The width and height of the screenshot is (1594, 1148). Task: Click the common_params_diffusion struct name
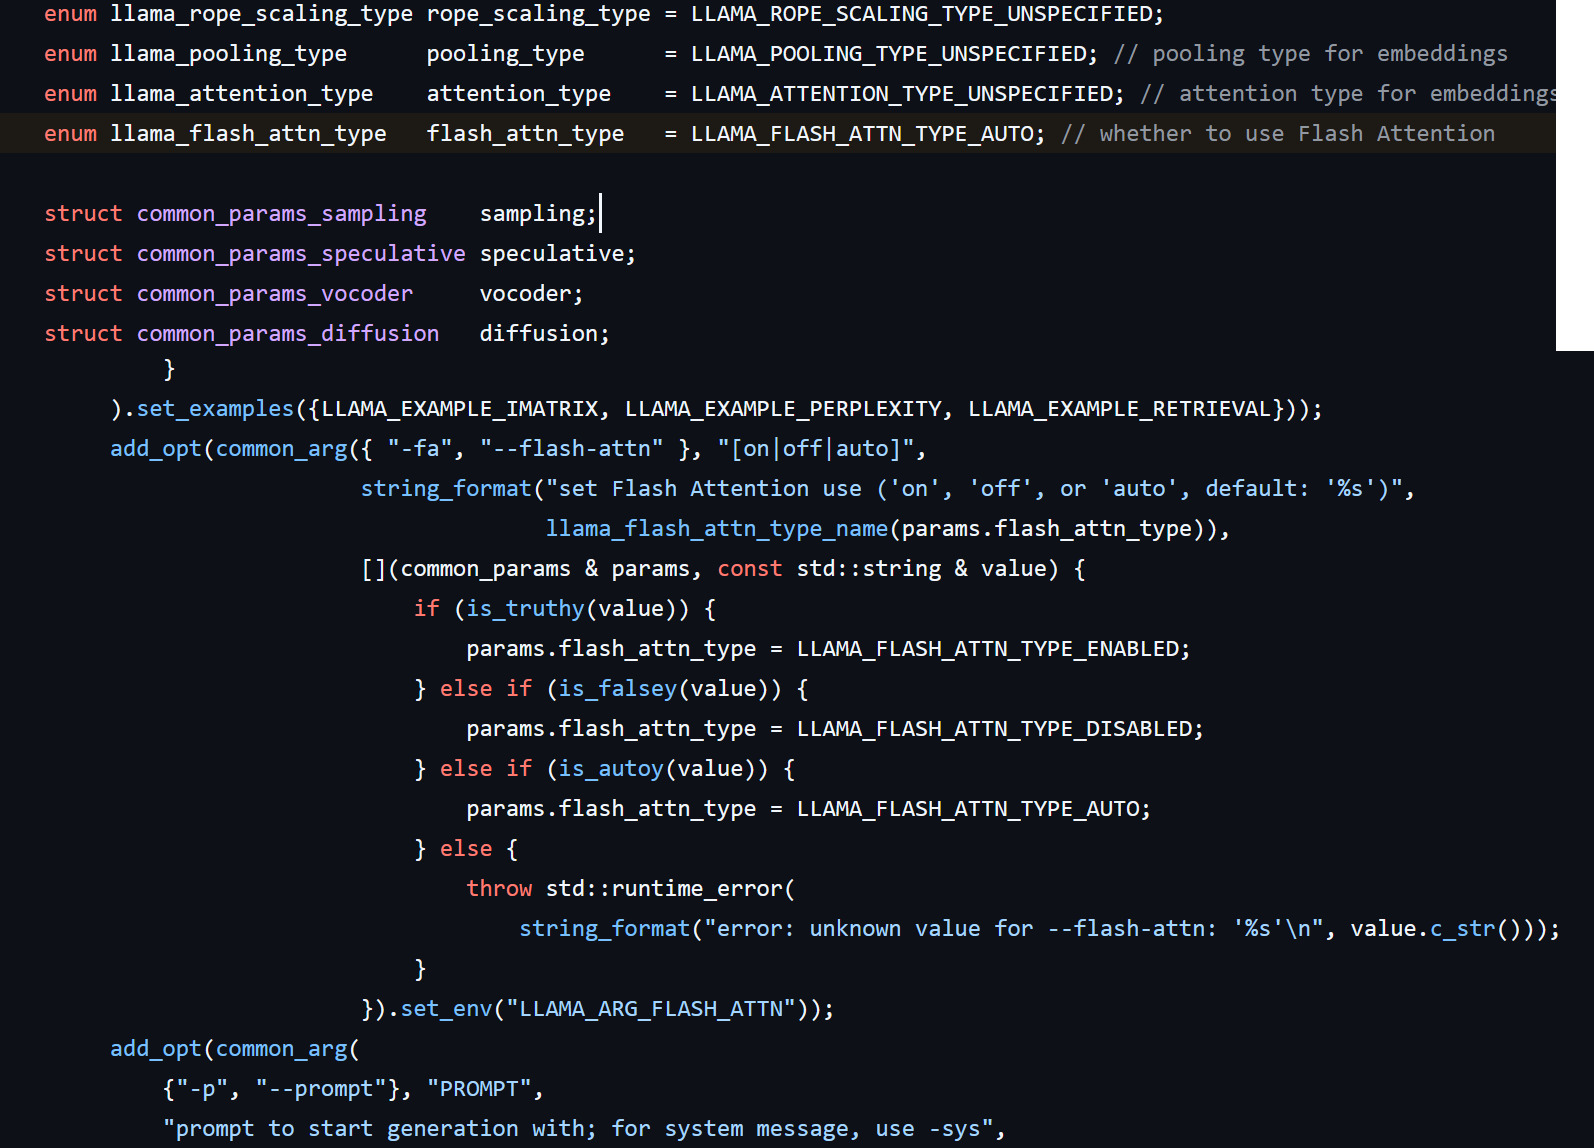tap(288, 334)
